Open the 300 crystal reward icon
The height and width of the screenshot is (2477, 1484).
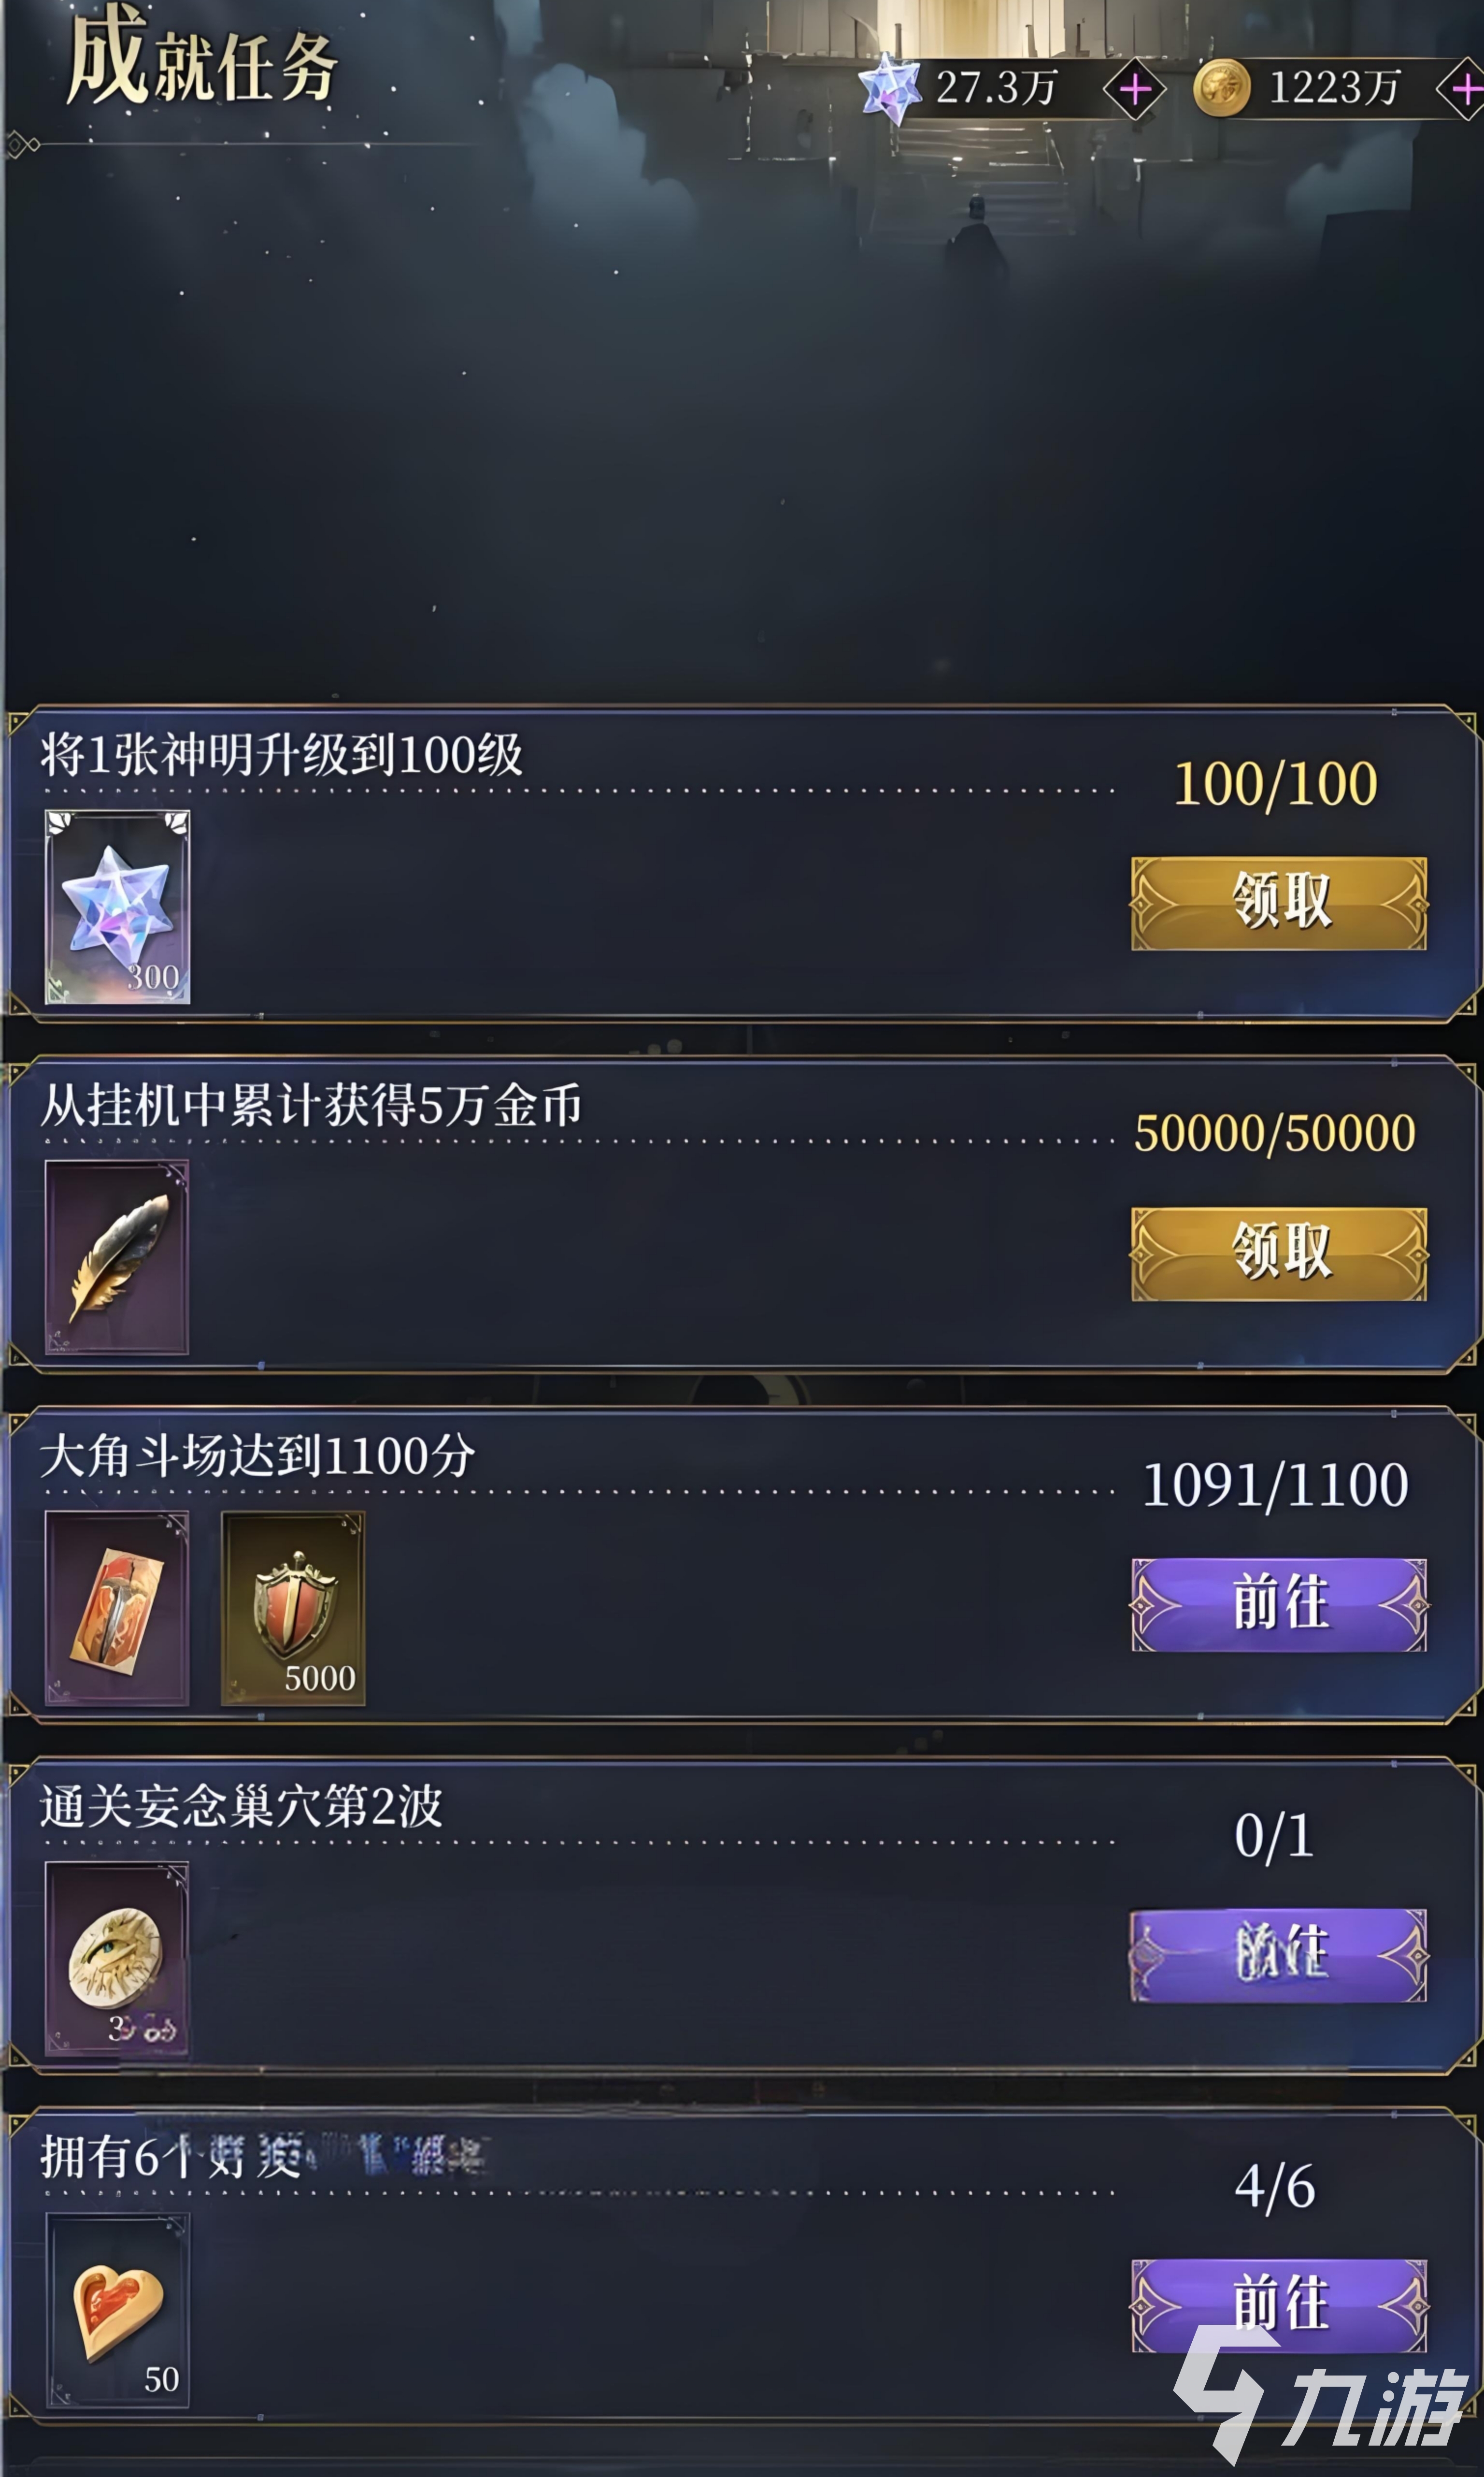pos(118,906)
